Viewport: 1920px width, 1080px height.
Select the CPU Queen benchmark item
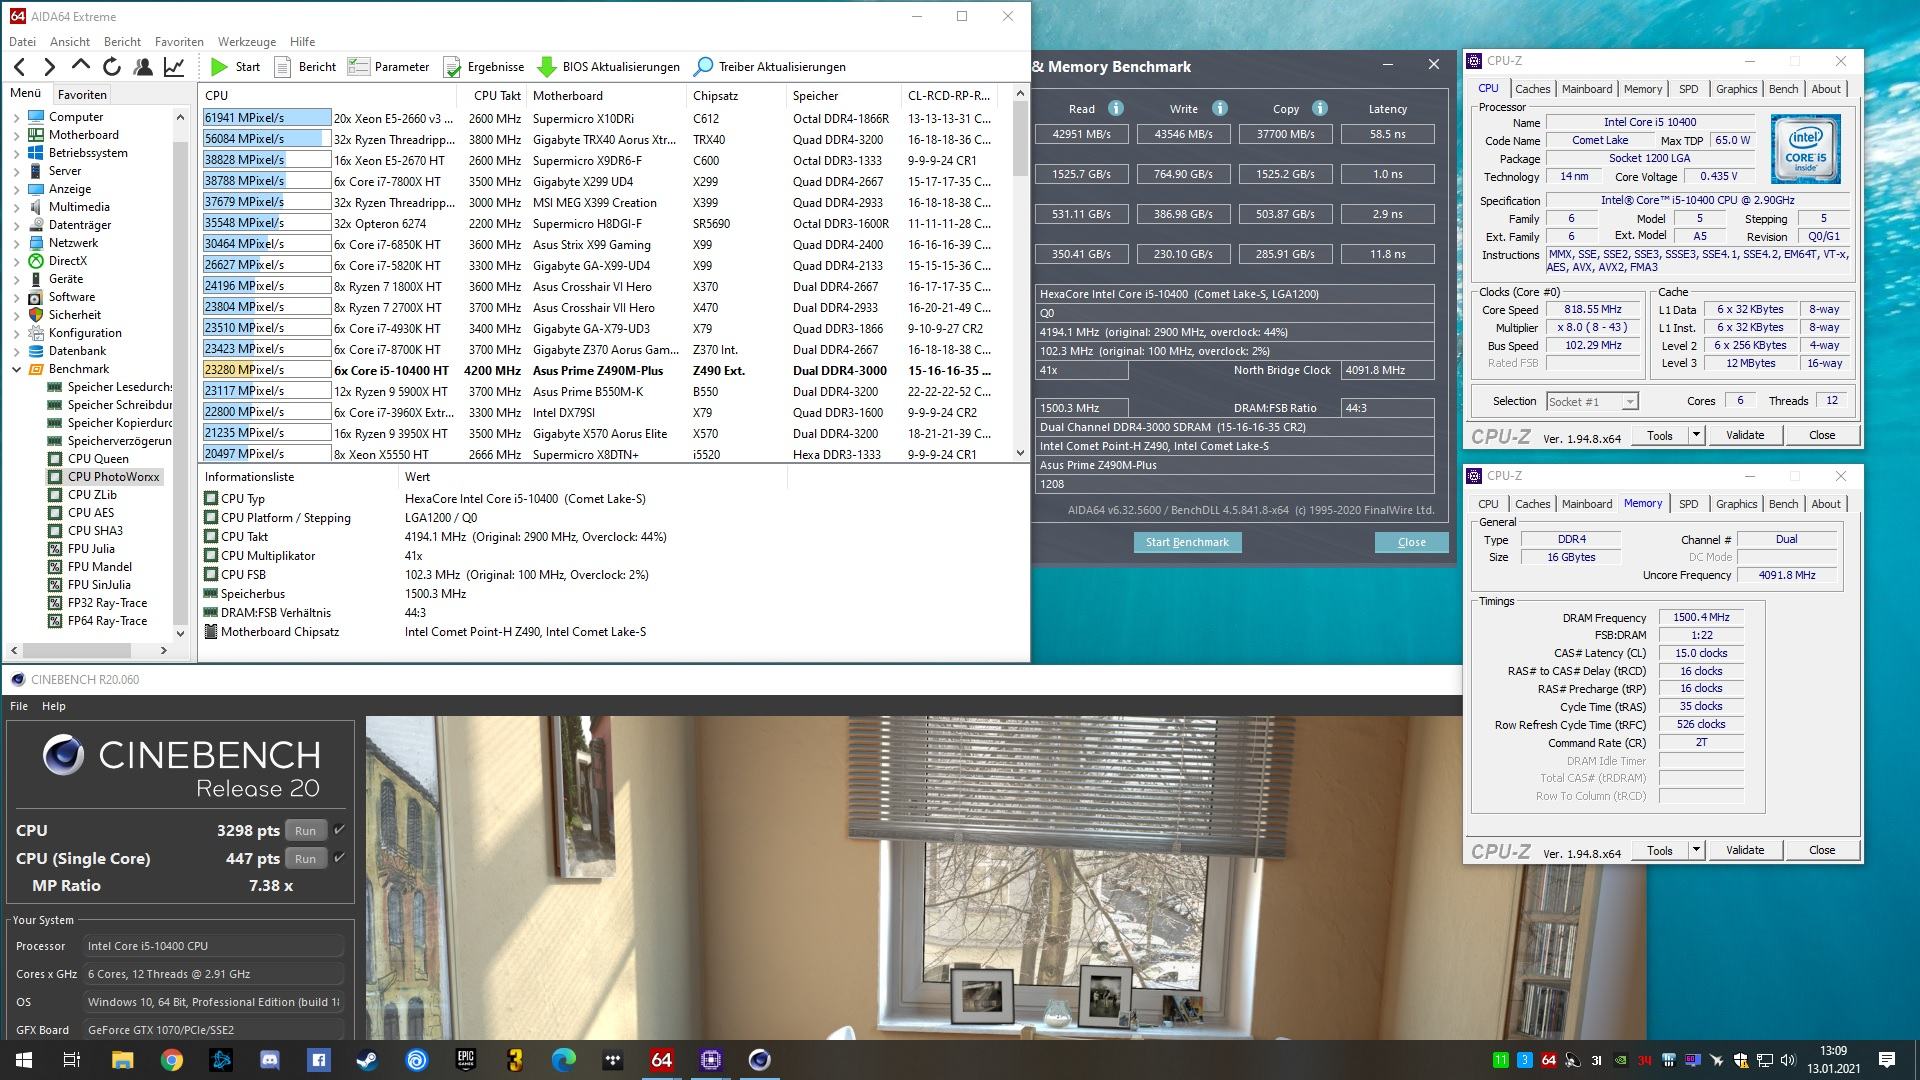[98, 459]
